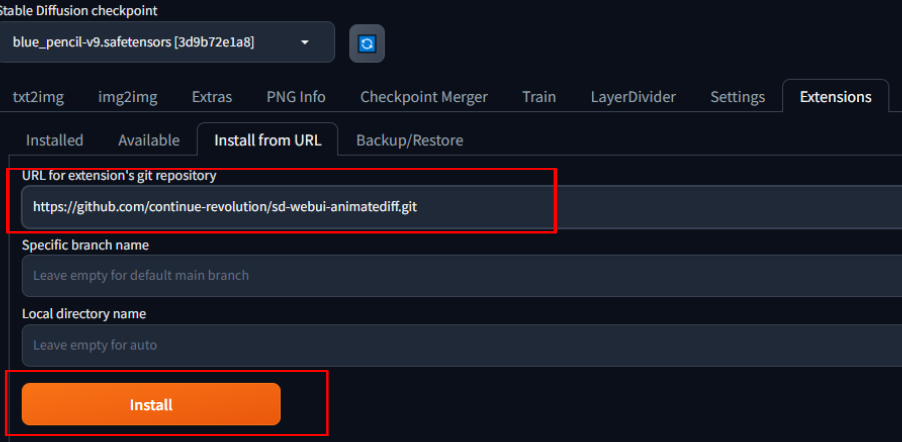Open the Available extensions sub-tab

(x=149, y=140)
